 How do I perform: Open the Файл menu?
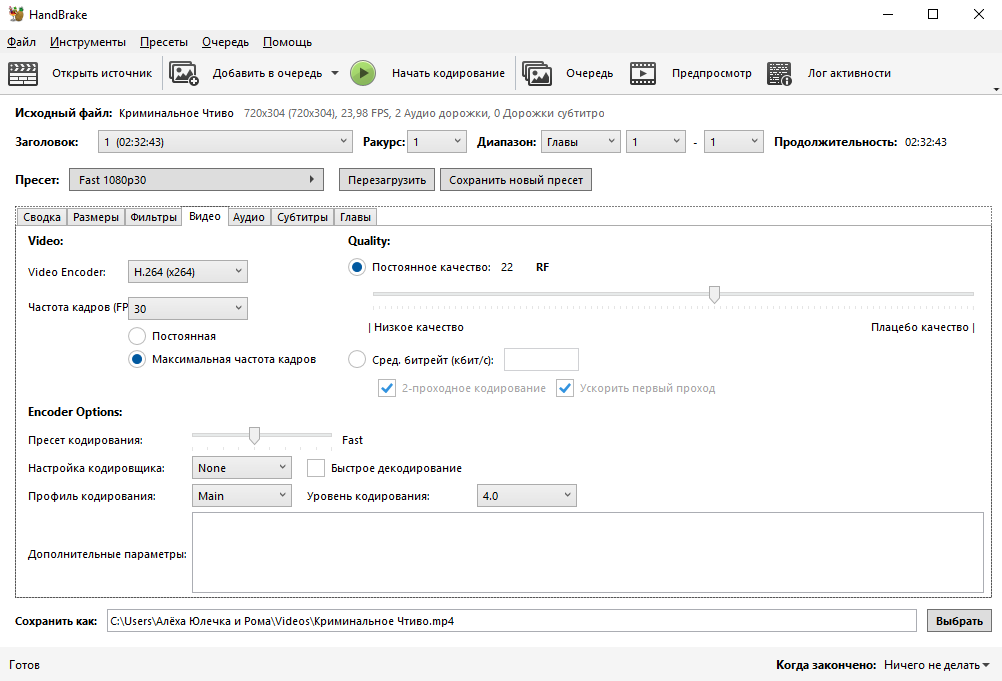[21, 42]
